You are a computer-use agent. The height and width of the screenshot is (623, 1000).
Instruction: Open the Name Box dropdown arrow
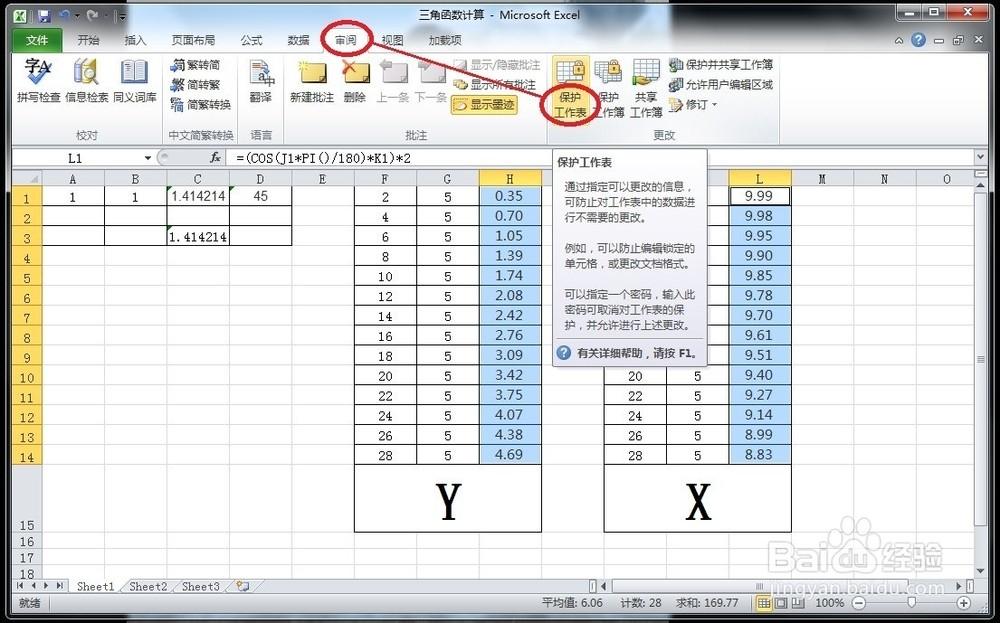click(147, 158)
